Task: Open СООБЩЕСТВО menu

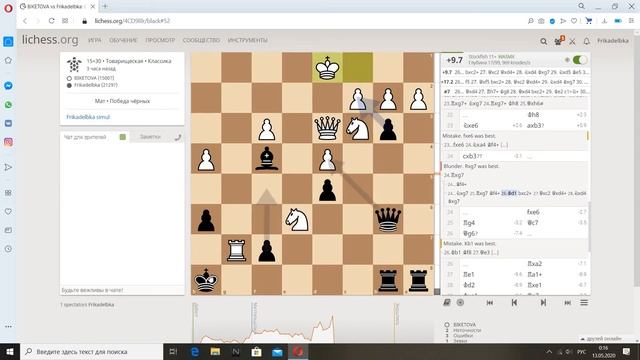Action: pyautogui.click(x=201, y=40)
